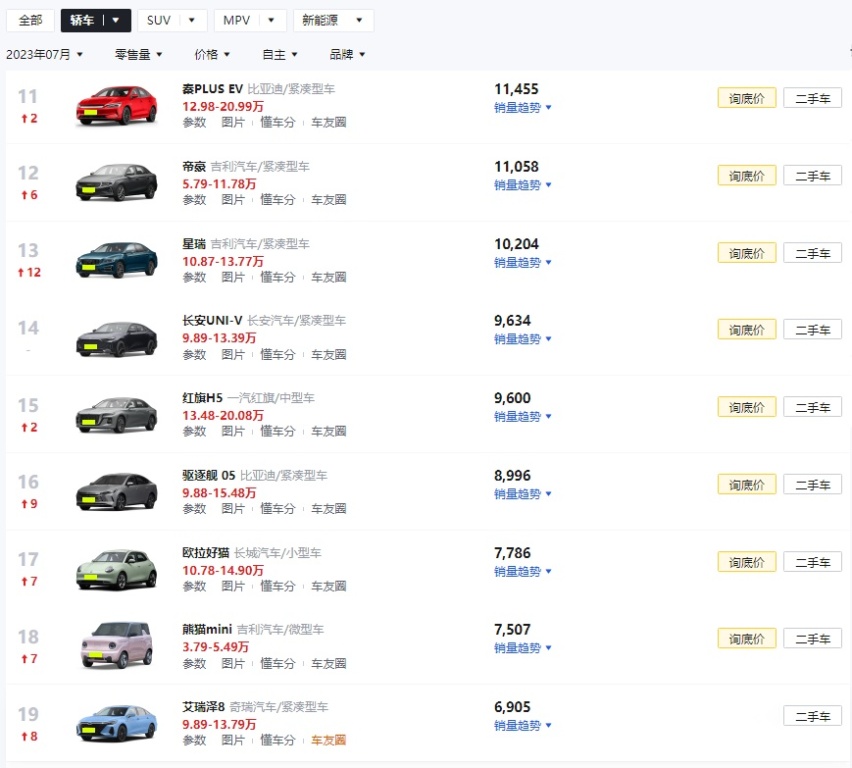This screenshot has width=852, height=768.
Task: Expand 销量趋势 for 帝豪
Action: pyautogui.click(x=523, y=185)
